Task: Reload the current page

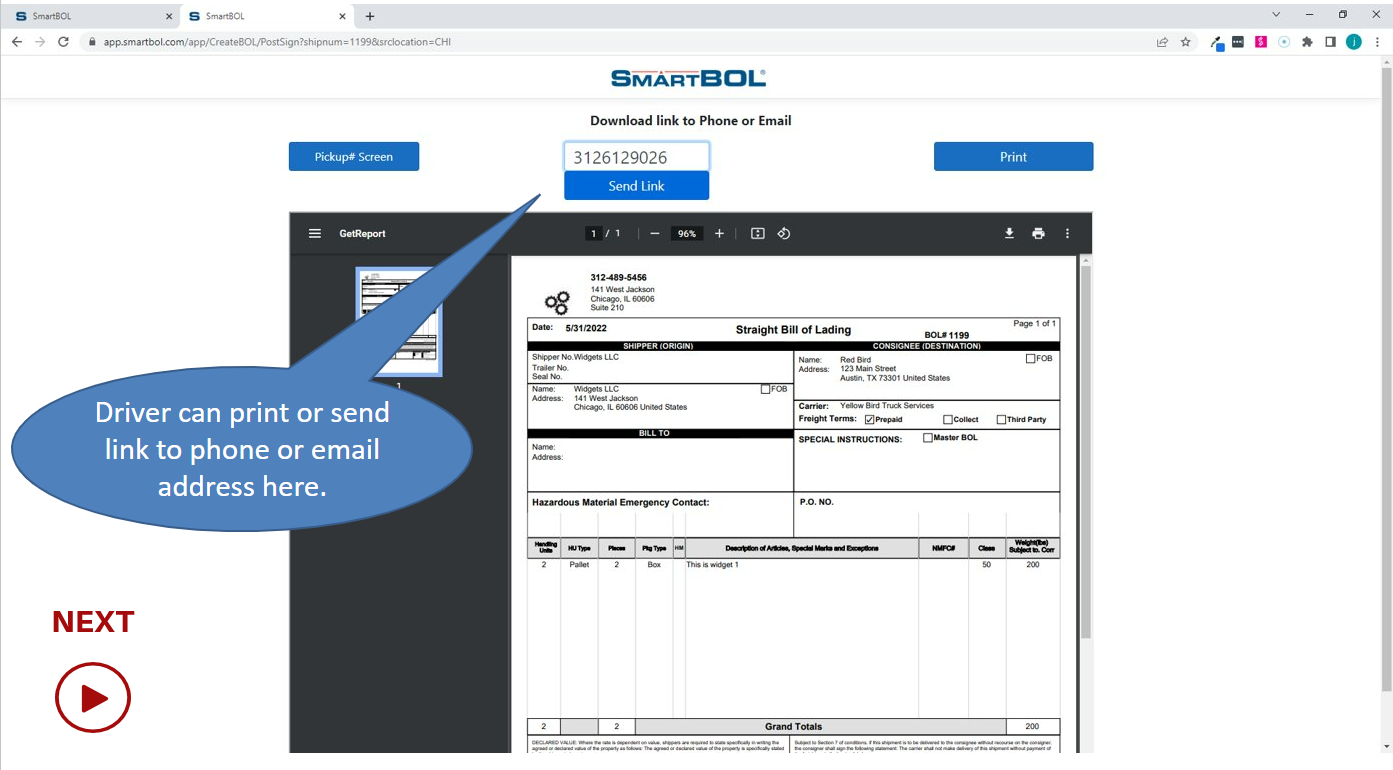Action: [64, 42]
